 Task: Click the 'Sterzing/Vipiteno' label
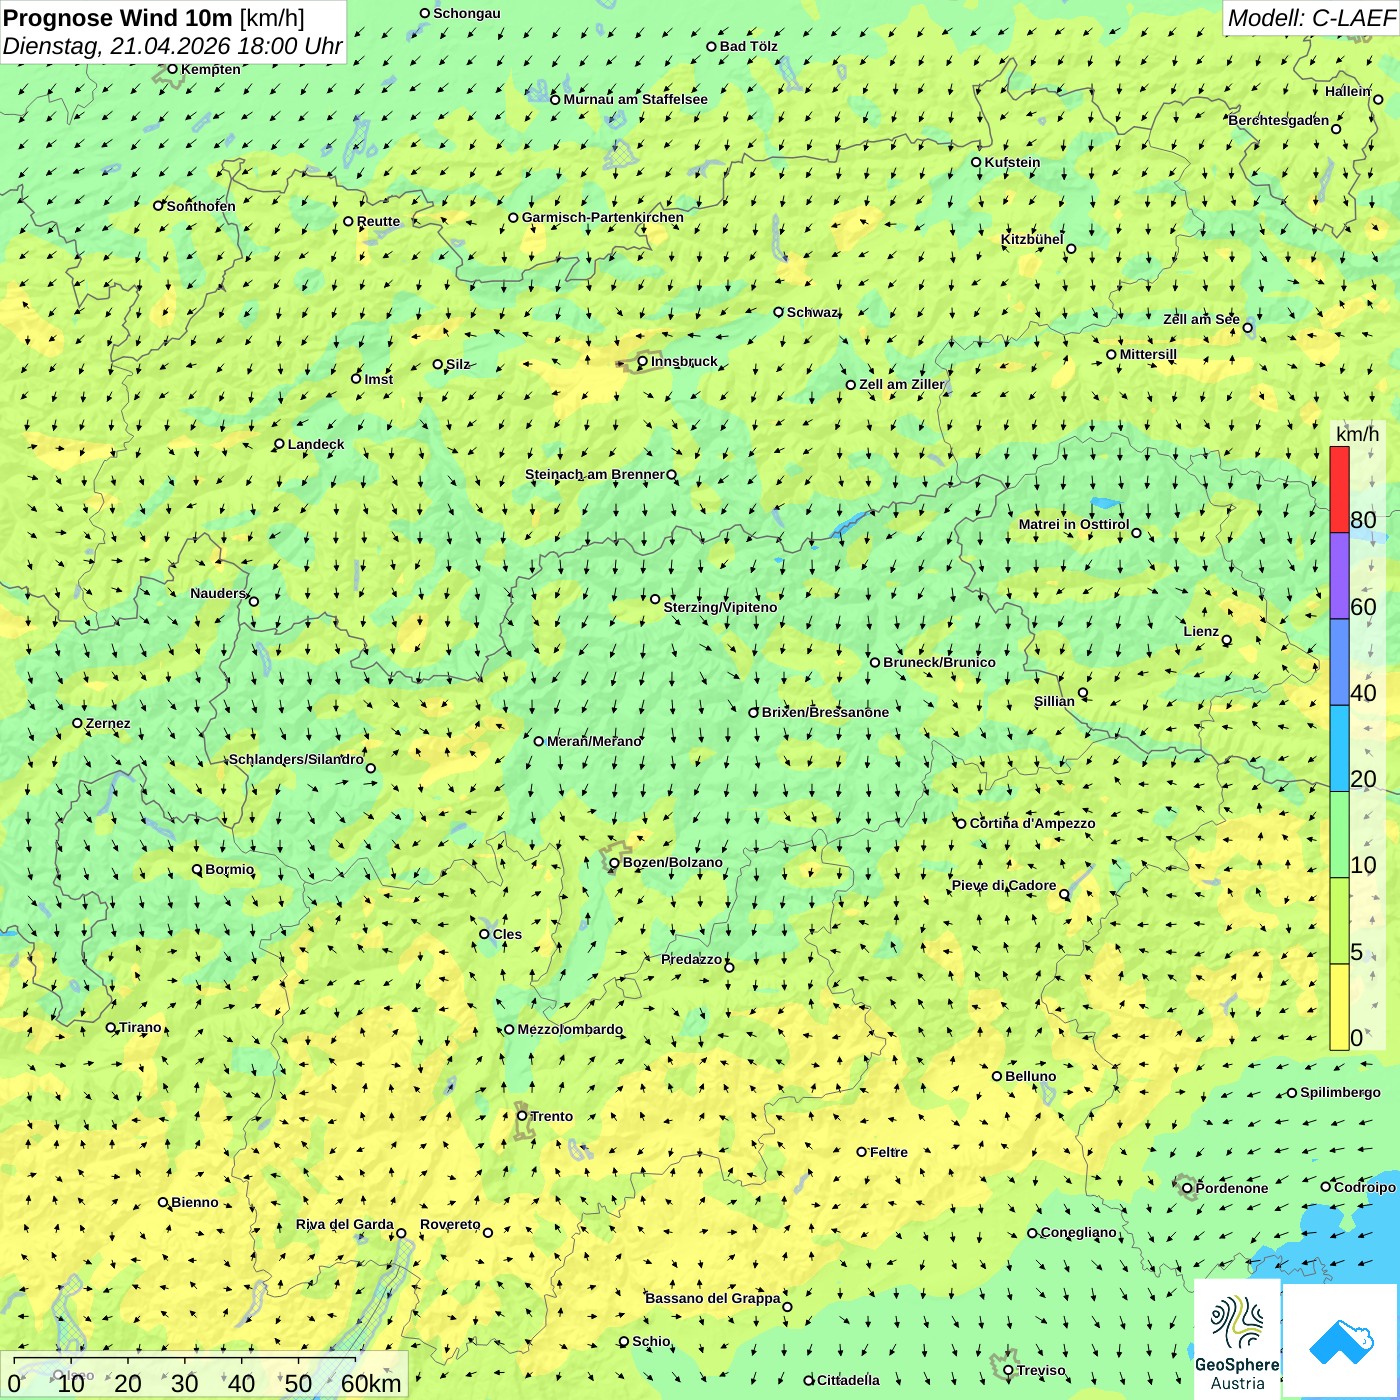coord(720,607)
